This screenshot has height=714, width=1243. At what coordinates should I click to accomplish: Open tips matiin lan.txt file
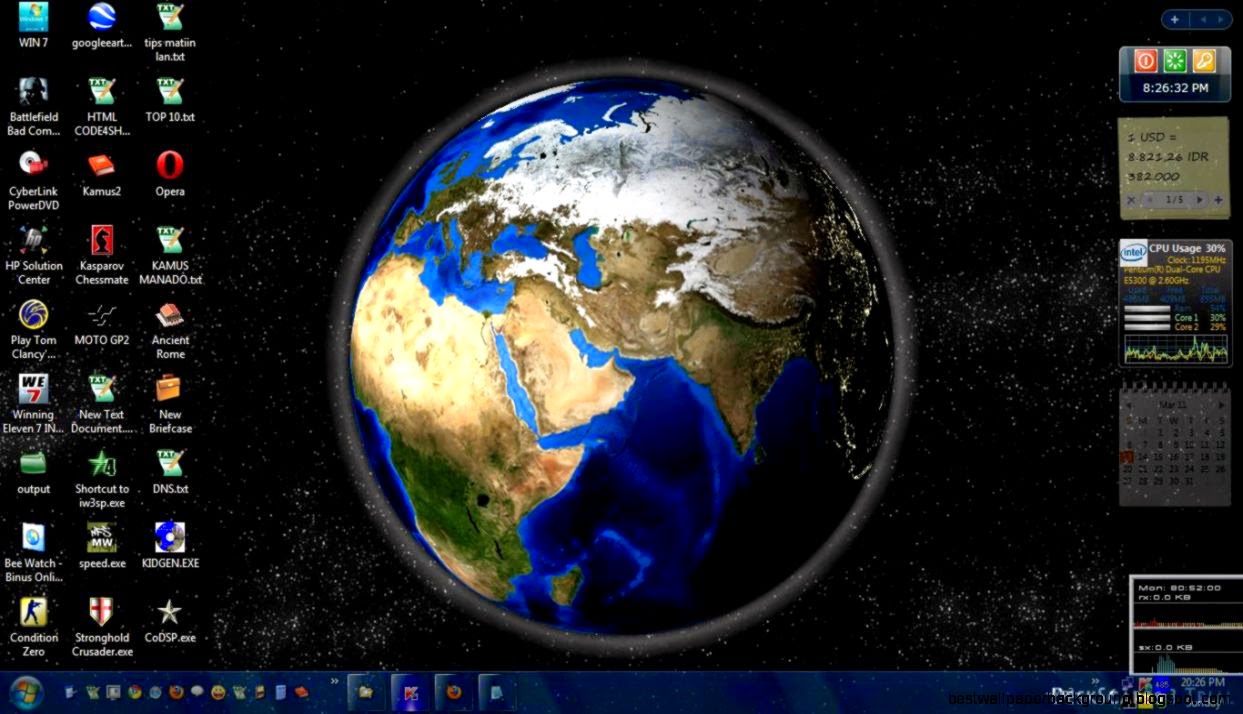tap(170, 32)
